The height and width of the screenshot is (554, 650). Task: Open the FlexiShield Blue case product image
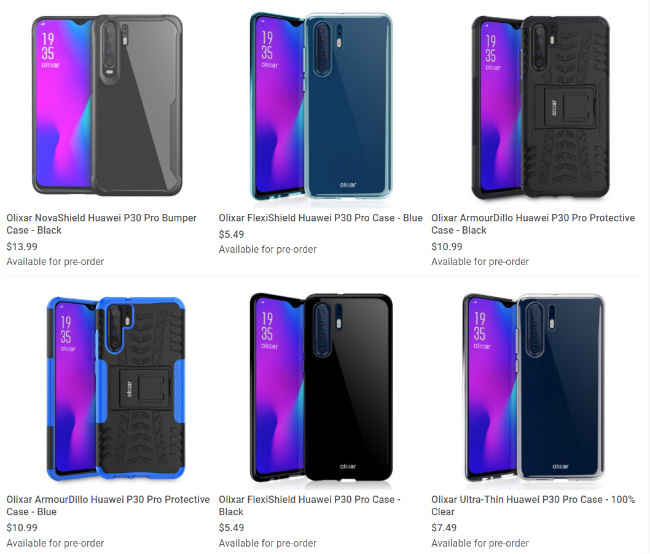(x=321, y=107)
